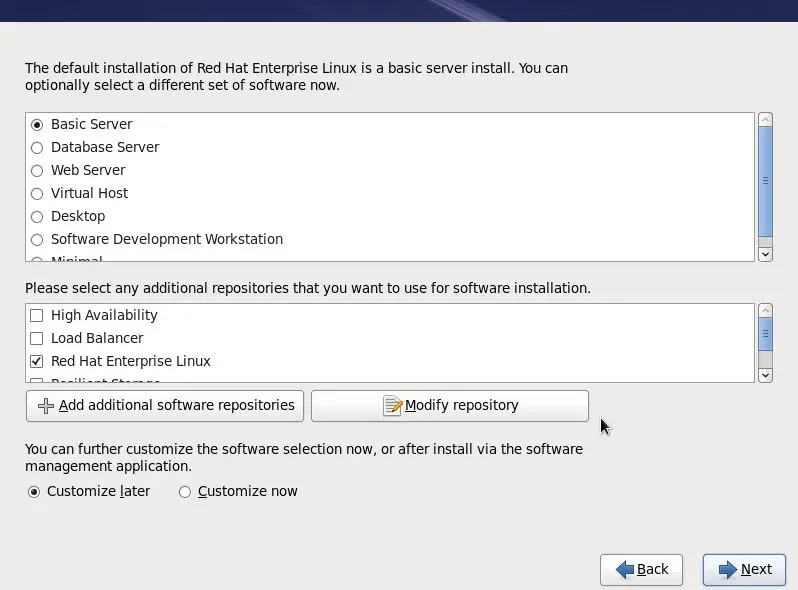Viewport: 798px width, 590px height.
Task: Click the plus icon on Add repositories button
Action: 45,406
